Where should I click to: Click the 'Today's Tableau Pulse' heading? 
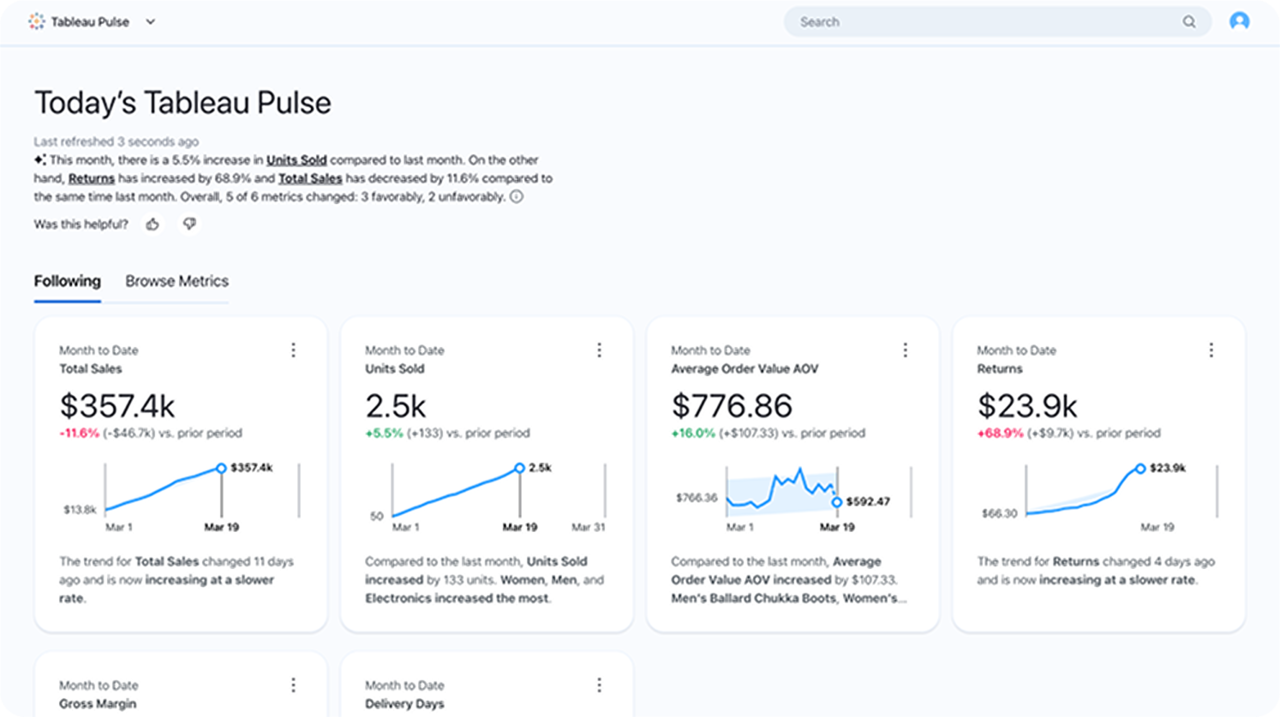point(183,103)
